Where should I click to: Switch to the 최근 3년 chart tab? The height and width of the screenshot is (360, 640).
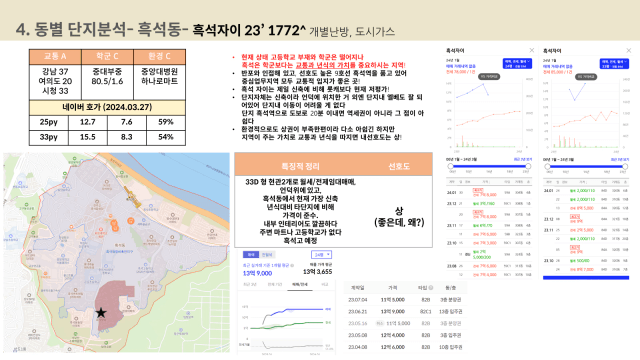point(250,284)
